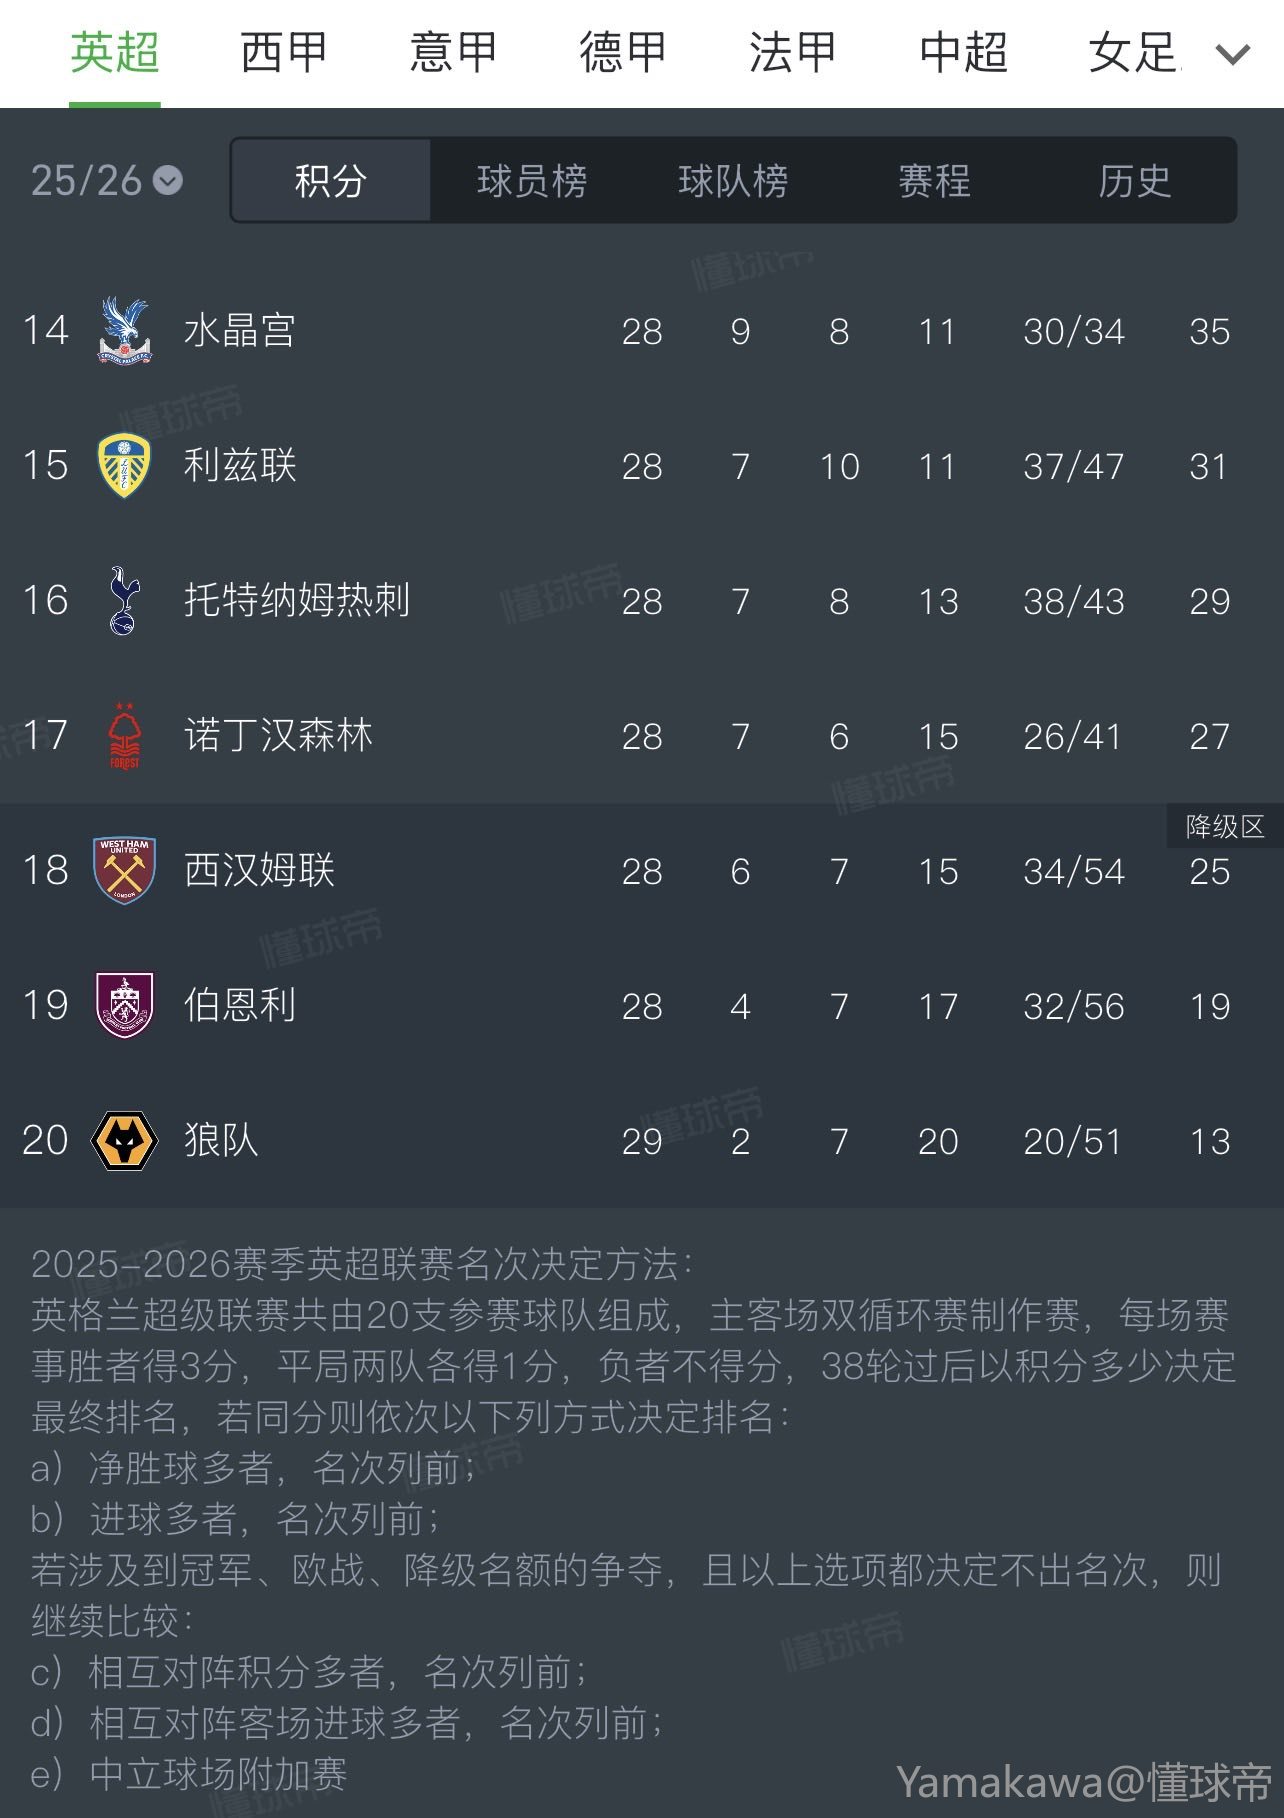View the 历史 history tab
This screenshot has height=1818, width=1284.
pyautogui.click(x=1134, y=181)
